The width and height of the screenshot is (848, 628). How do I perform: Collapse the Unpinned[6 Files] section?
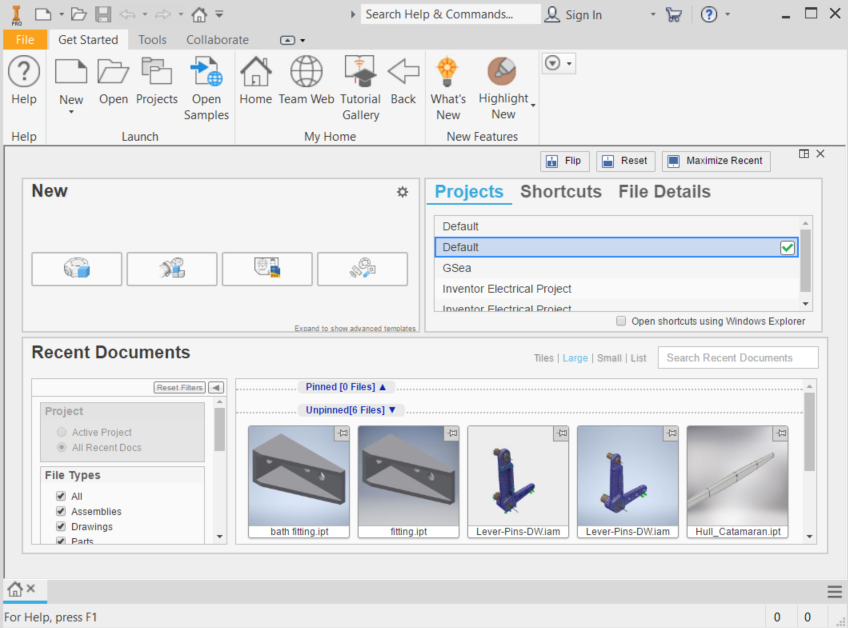pos(392,411)
